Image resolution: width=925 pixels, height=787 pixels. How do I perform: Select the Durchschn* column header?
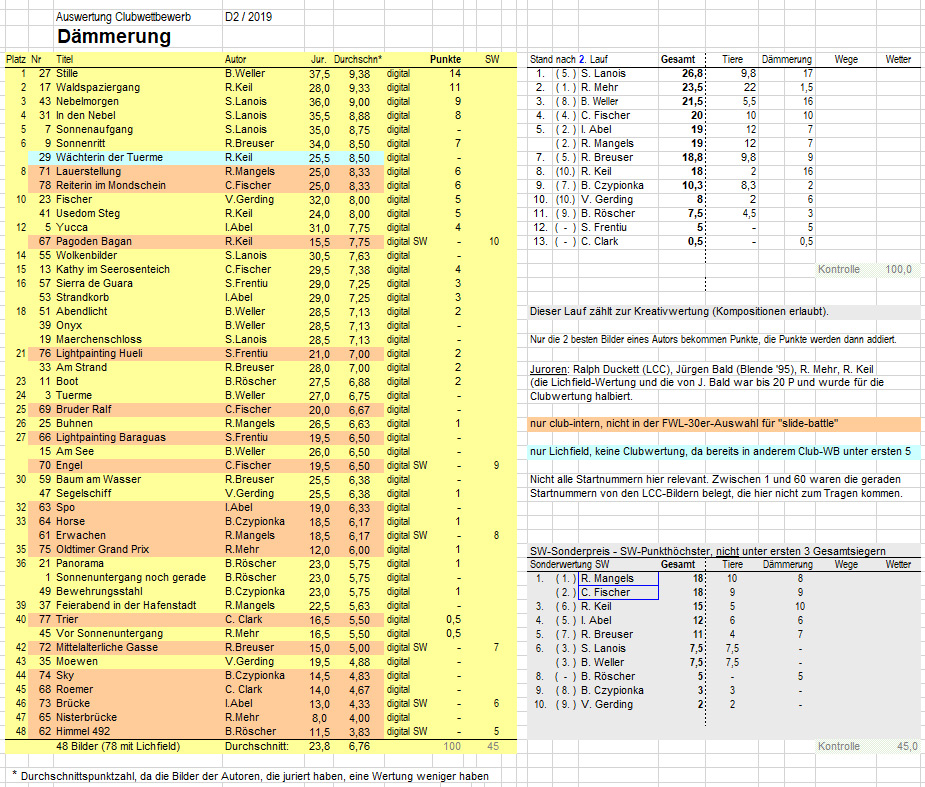[358, 60]
